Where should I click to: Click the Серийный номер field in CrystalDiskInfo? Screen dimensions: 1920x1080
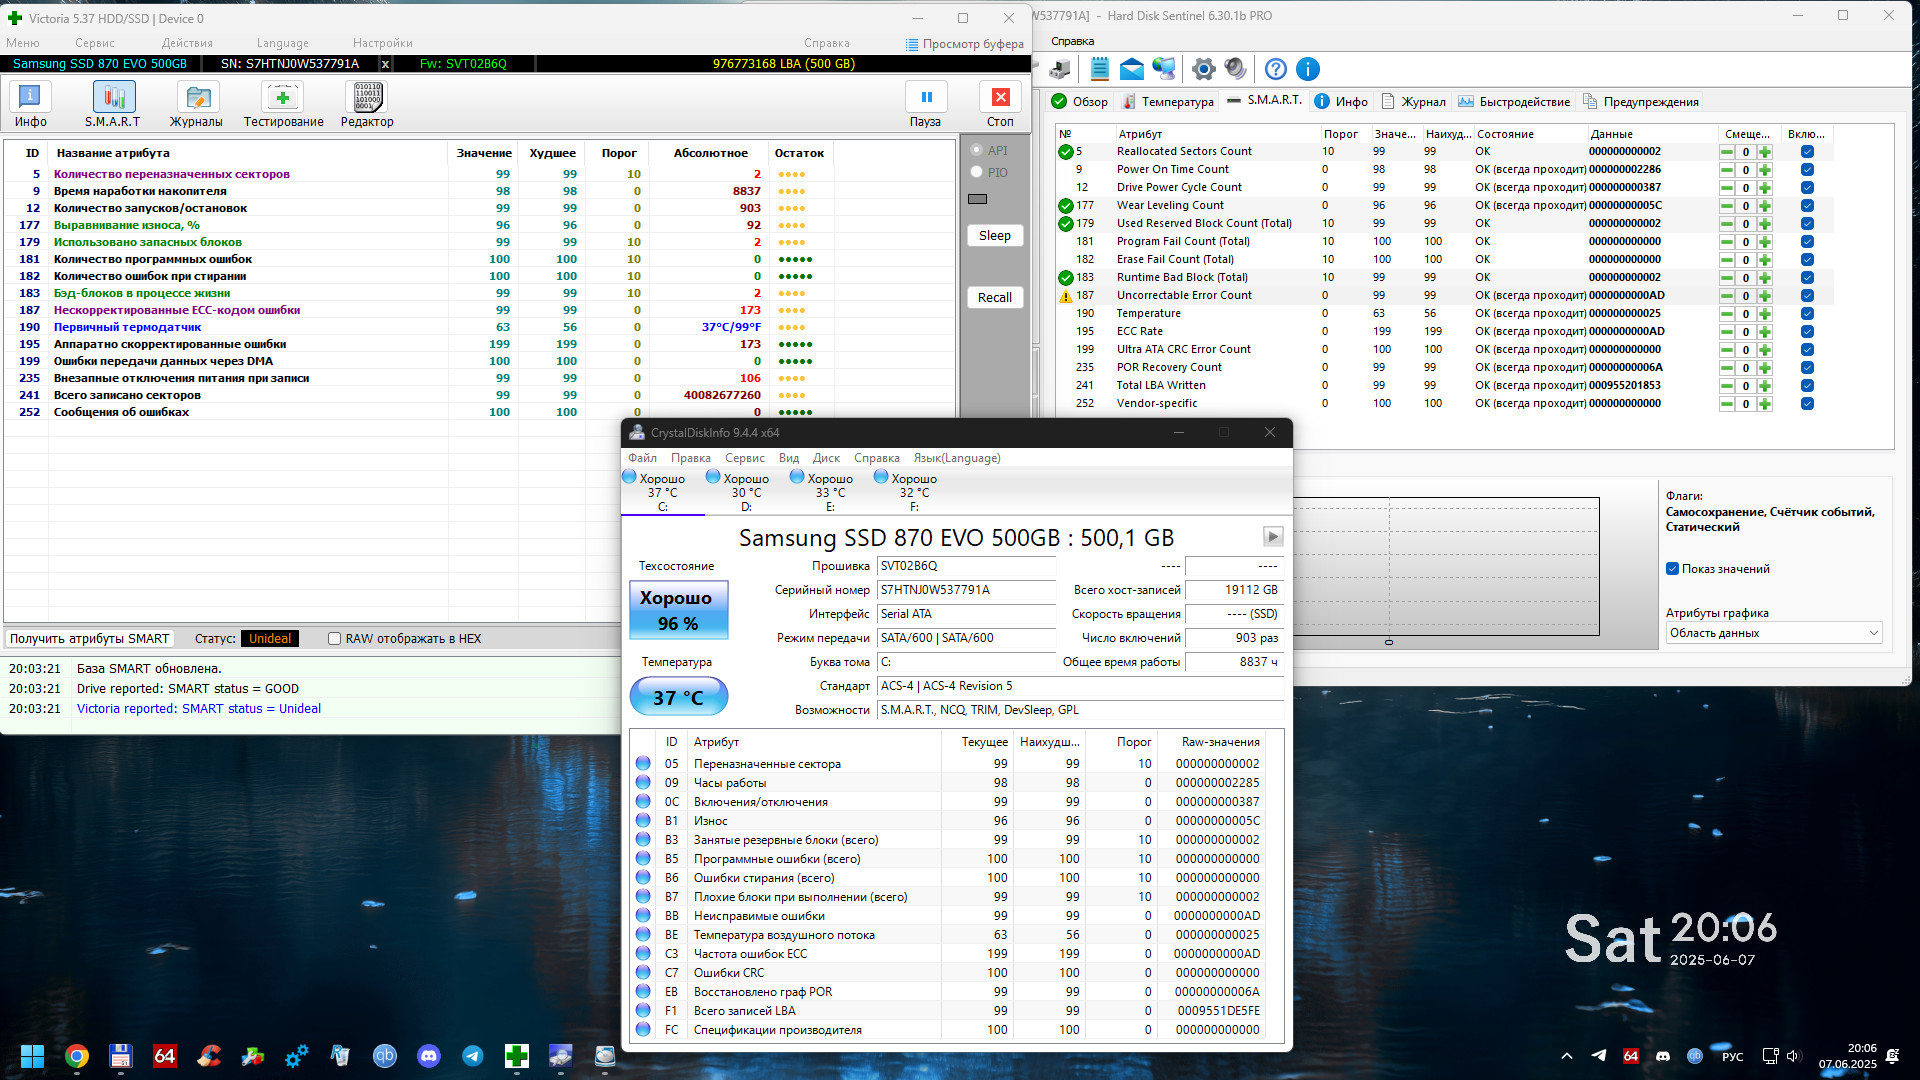pyautogui.click(x=966, y=590)
